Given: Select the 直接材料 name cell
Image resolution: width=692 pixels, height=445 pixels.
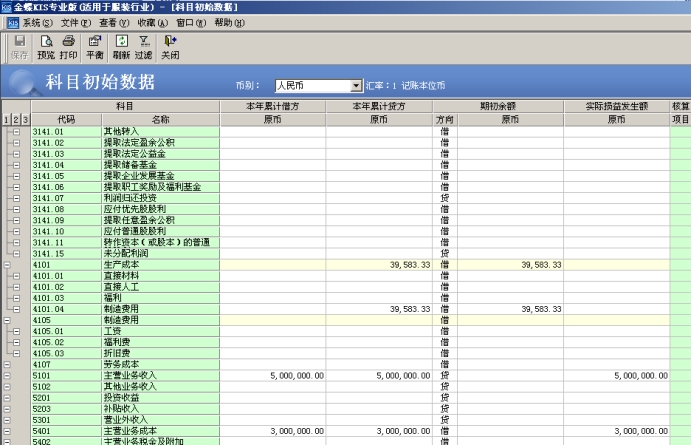Looking at the screenshot, I should pos(161,276).
